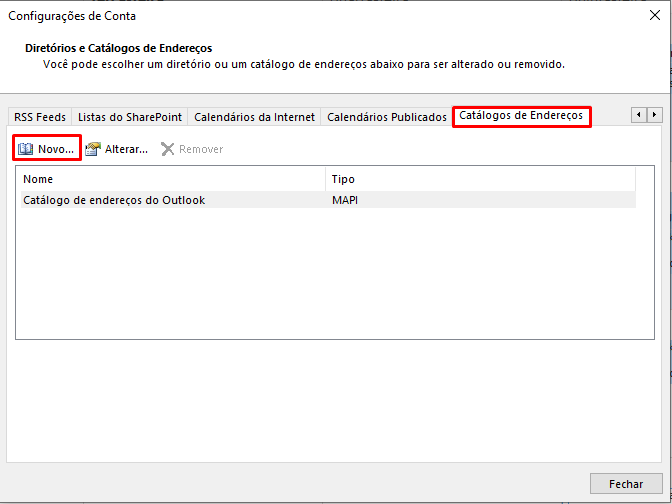Go to the Calendários Publicados tab
The image size is (672, 504).
click(x=387, y=117)
